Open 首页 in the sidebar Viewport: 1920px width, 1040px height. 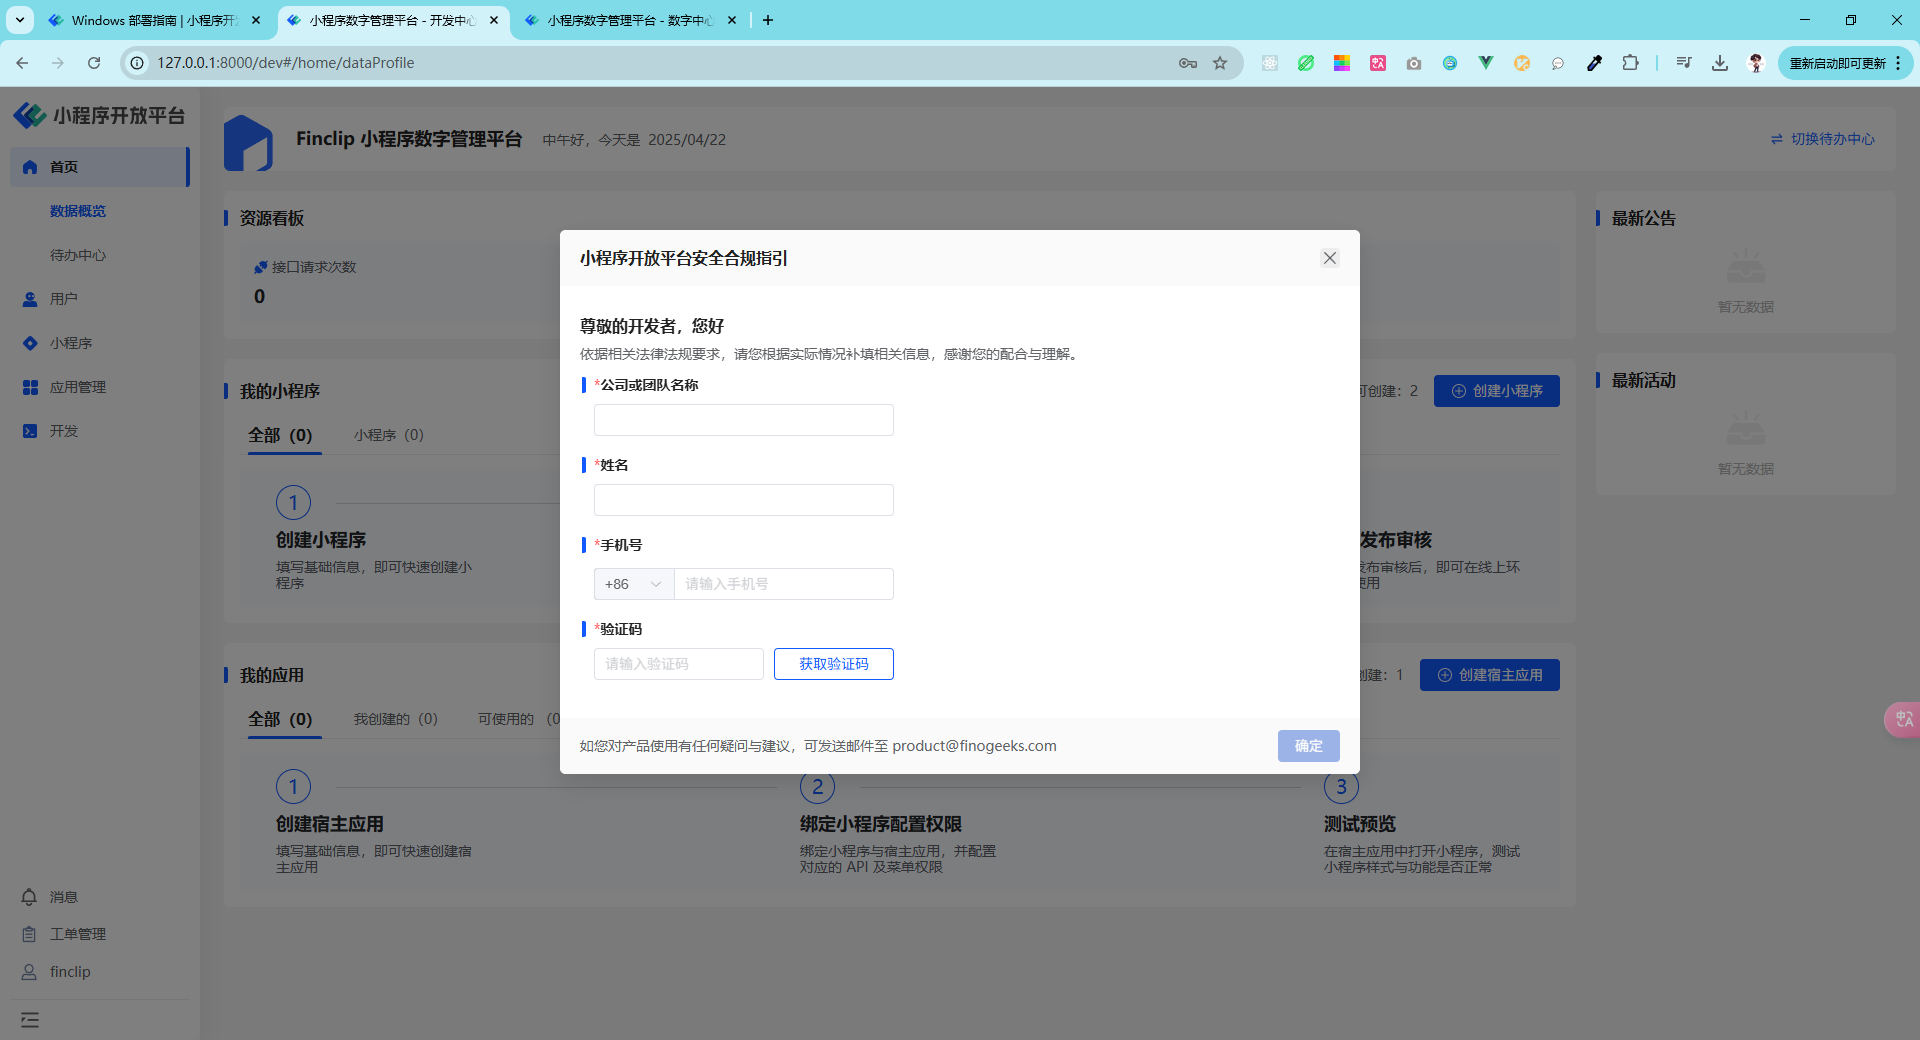pos(99,167)
